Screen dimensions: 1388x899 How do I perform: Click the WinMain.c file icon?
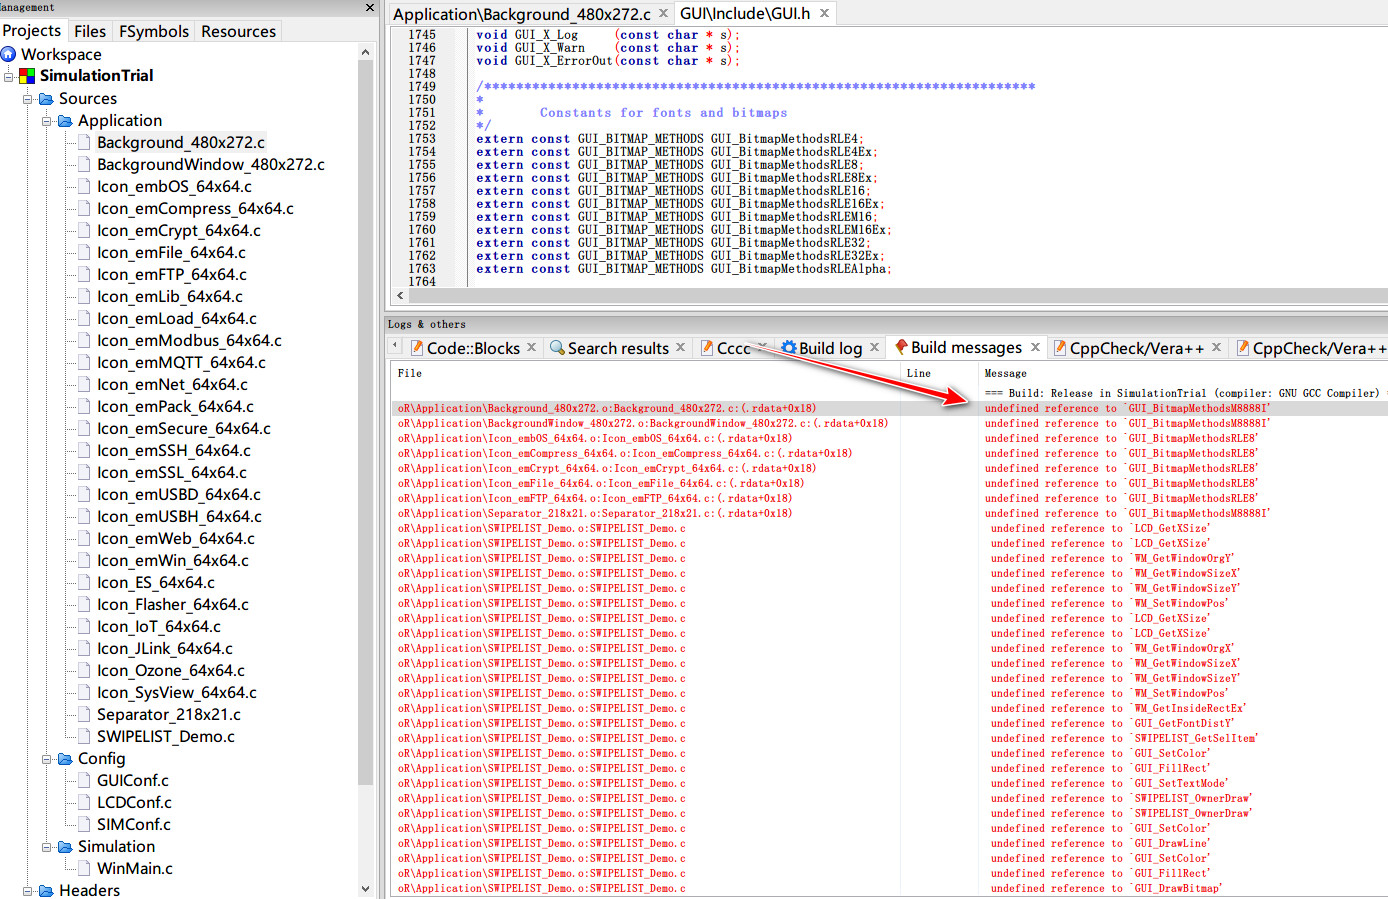click(x=85, y=869)
